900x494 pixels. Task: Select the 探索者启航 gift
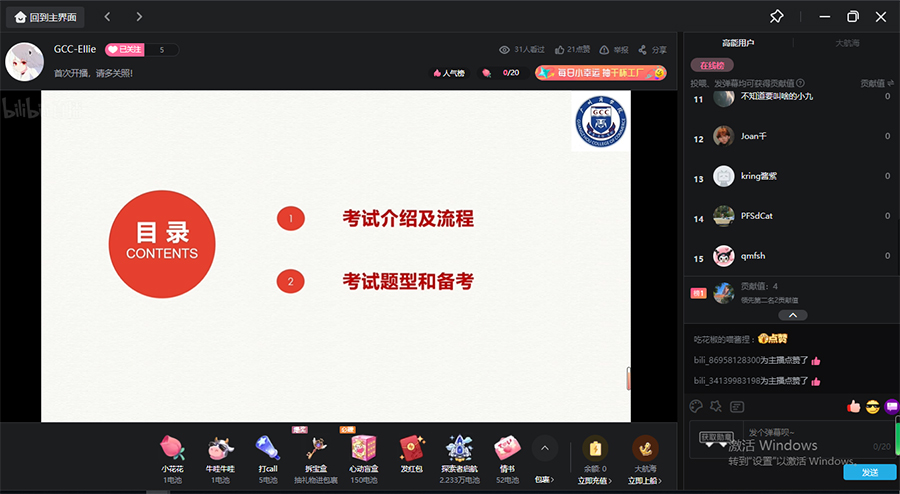459,448
